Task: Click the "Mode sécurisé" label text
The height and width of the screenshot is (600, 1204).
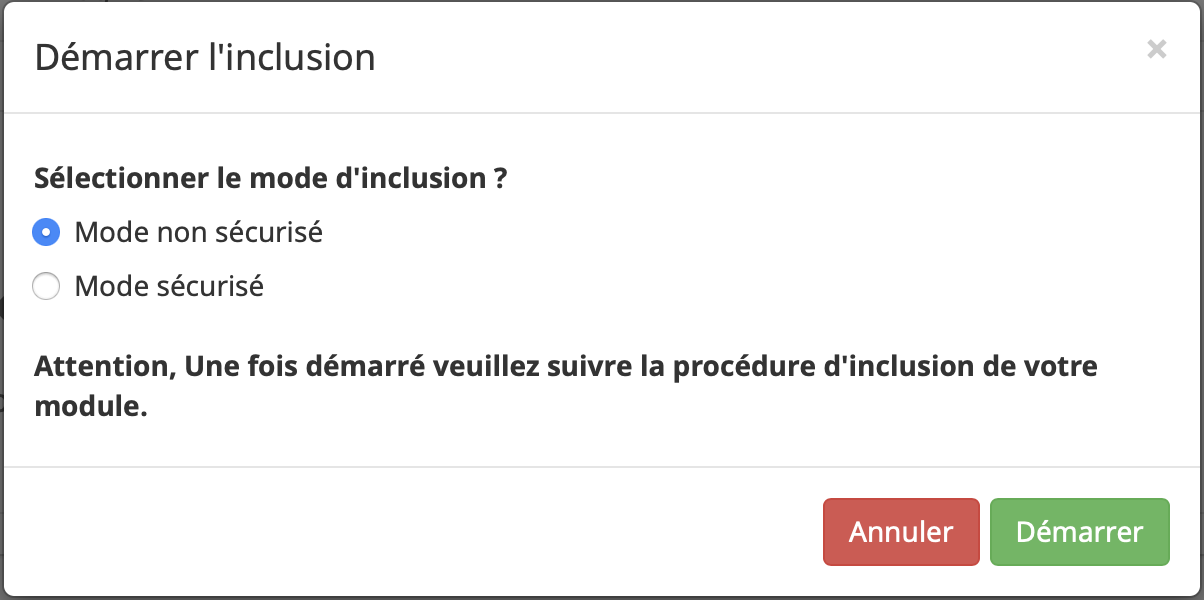Action: click(x=169, y=287)
